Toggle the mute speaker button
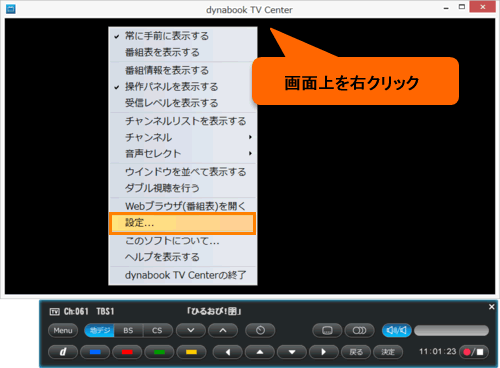Viewport: 500px width, 368px height. pos(397,330)
